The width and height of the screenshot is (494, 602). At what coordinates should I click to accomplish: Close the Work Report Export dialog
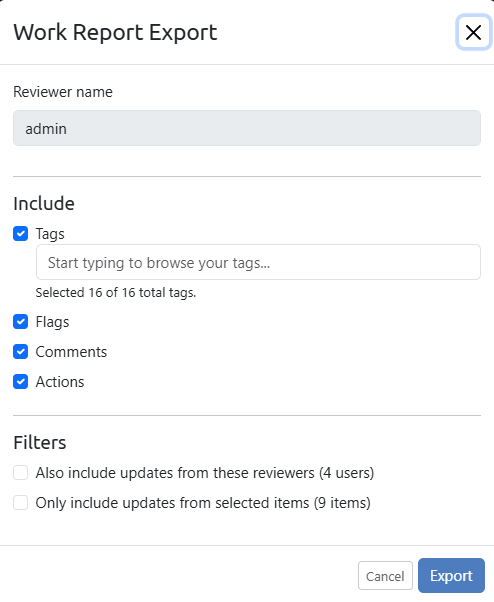point(473,32)
